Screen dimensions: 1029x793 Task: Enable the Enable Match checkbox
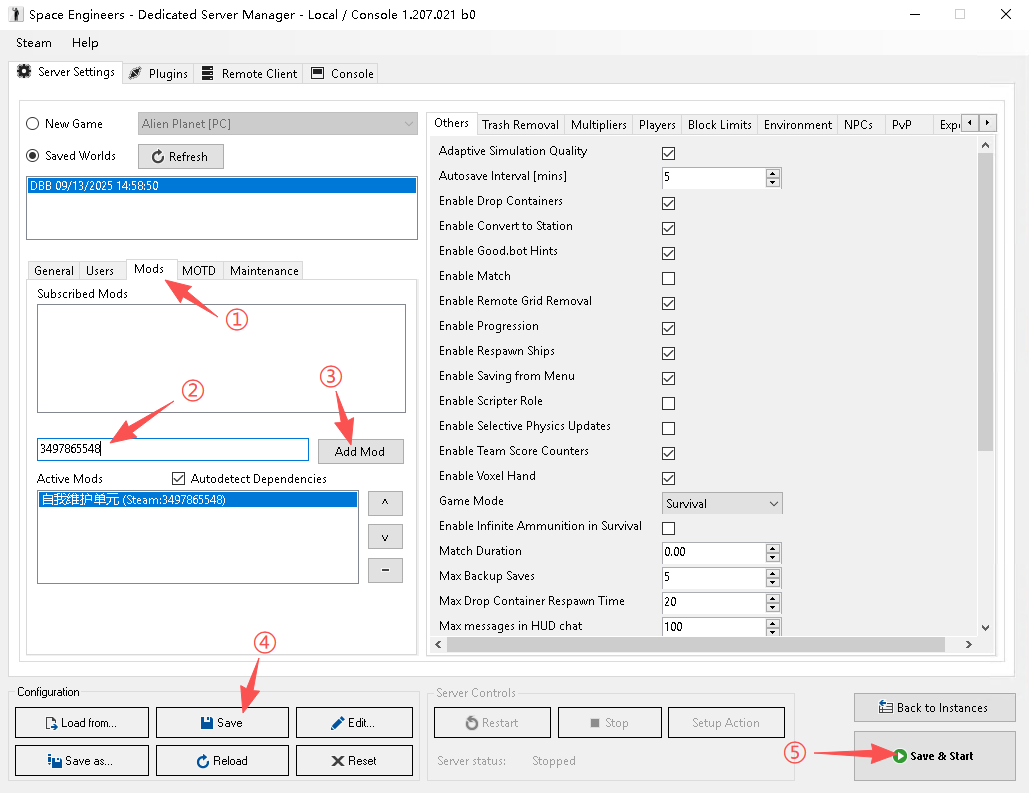click(x=668, y=278)
